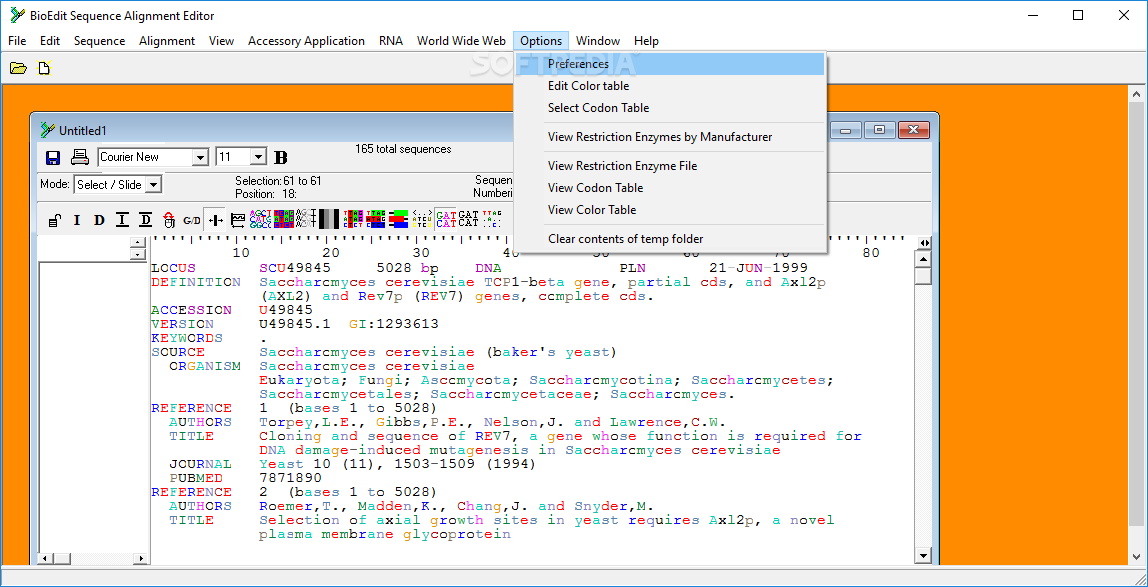Open the Accessory Application menu
This screenshot has width=1148, height=587.
pos(306,41)
